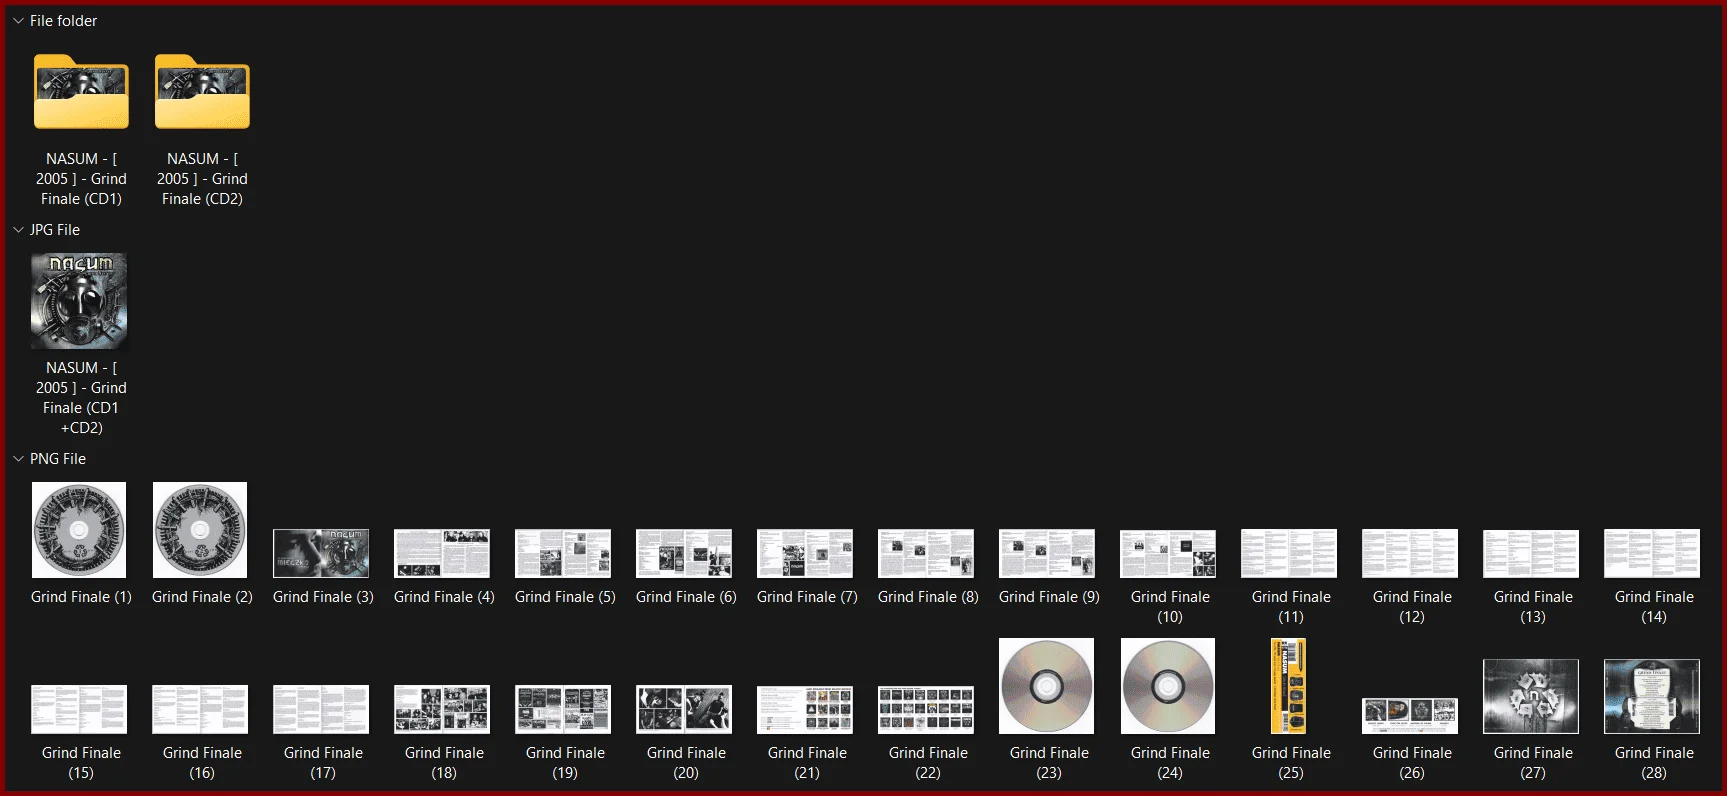Select the NASUM Grind Finale (CD2) folder icon
1727x796 pixels.
[202, 91]
